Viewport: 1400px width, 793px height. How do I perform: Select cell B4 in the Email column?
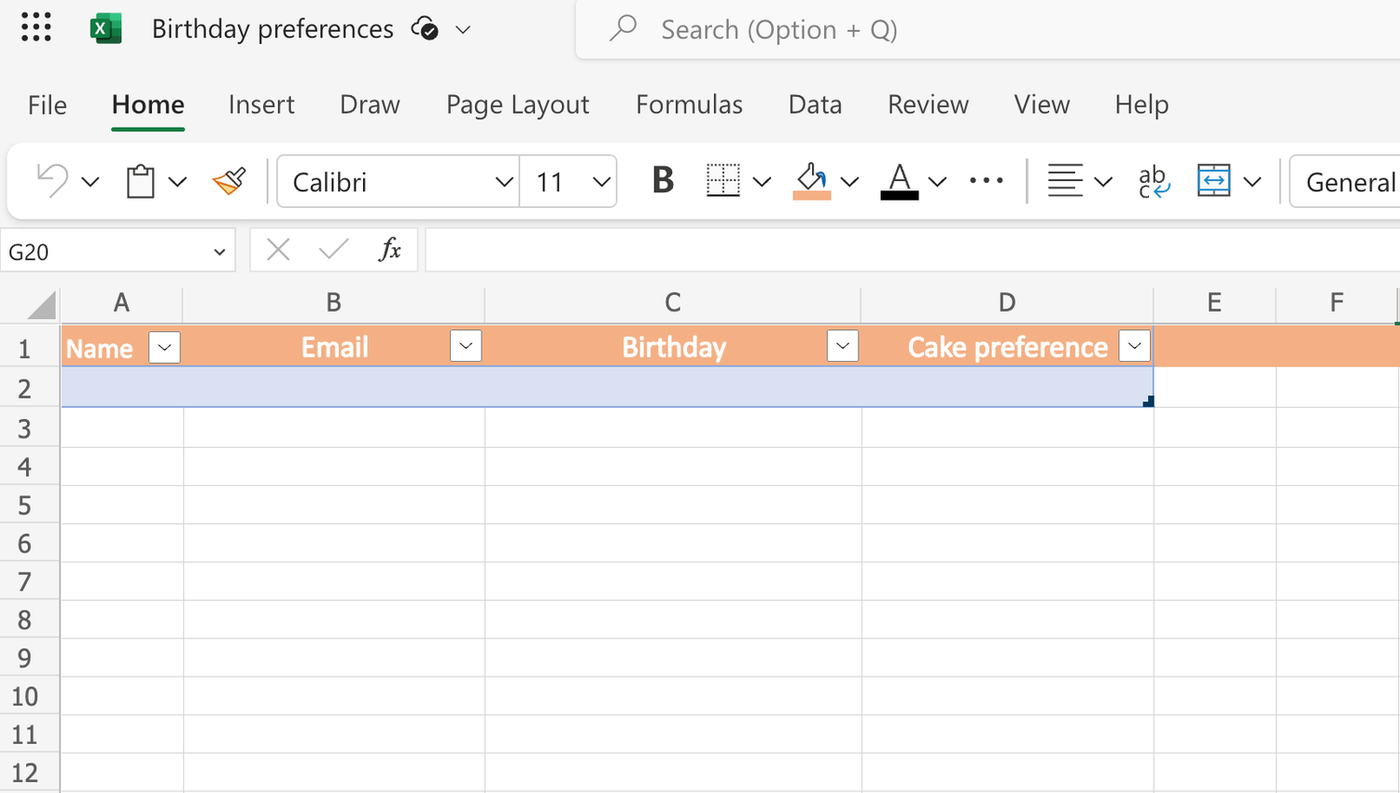coord(333,466)
